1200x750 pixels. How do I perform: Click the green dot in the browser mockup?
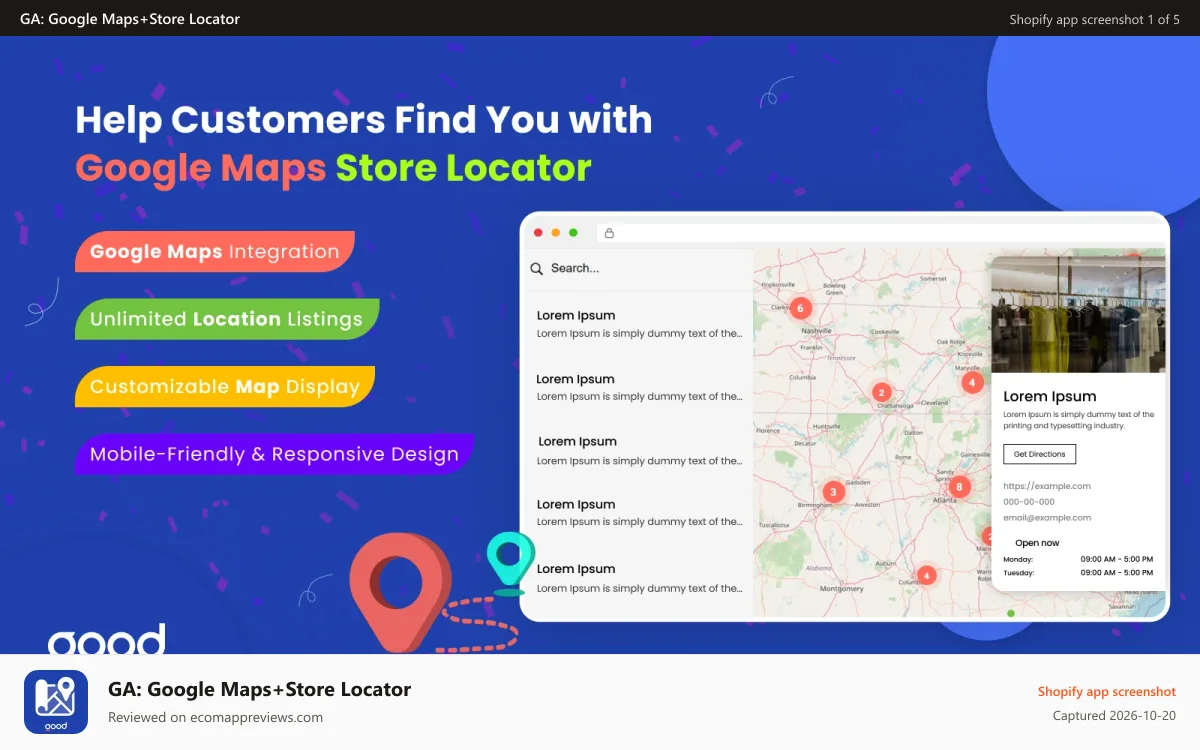[x=573, y=233]
